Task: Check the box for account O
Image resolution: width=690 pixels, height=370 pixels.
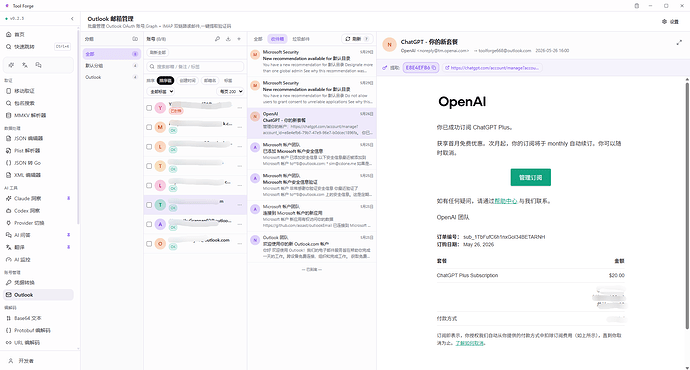Action: click(x=149, y=244)
